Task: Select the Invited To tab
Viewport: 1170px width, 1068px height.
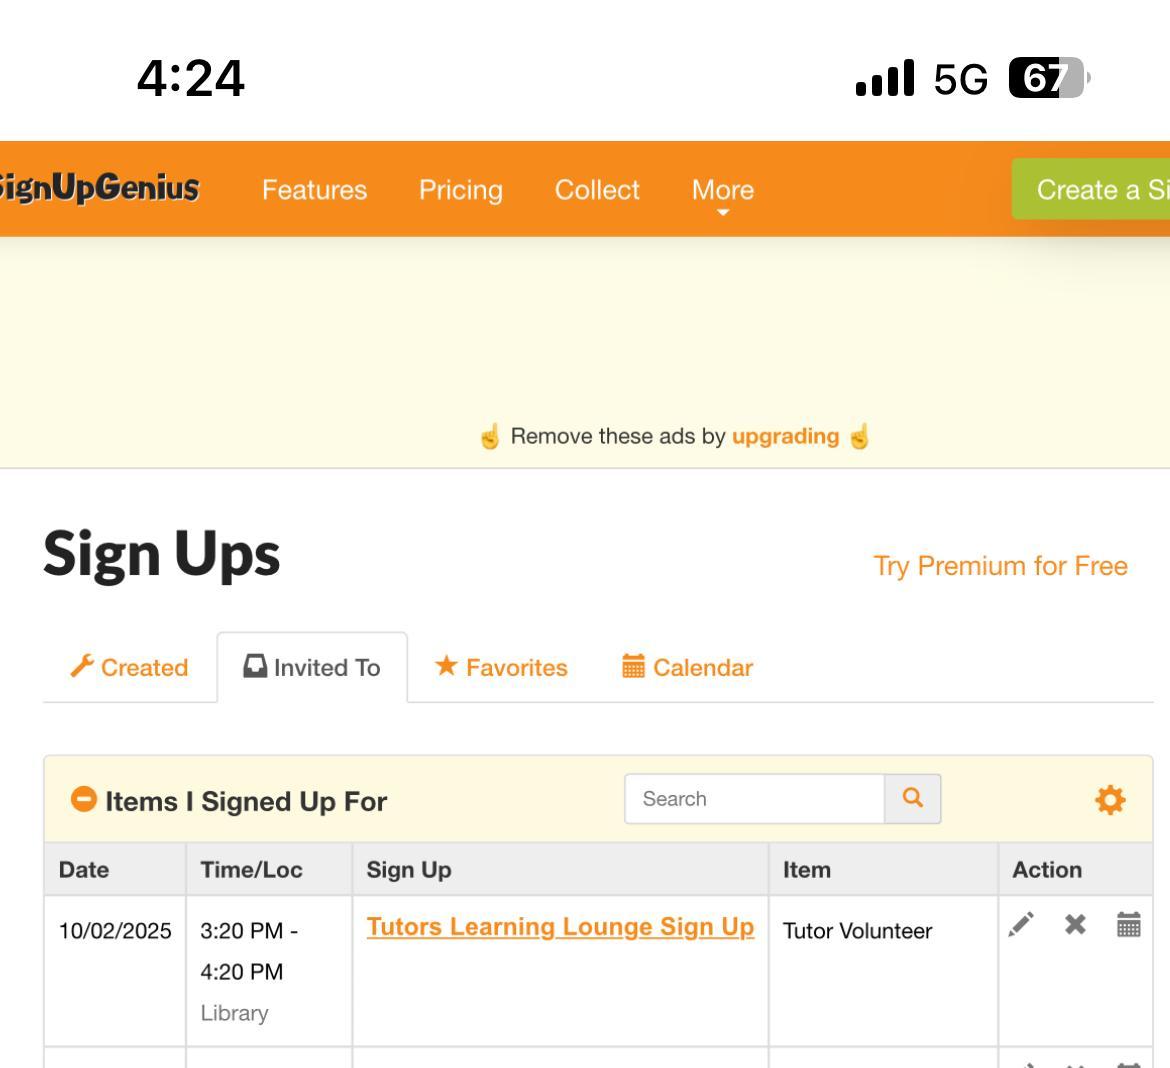Action: coord(312,667)
